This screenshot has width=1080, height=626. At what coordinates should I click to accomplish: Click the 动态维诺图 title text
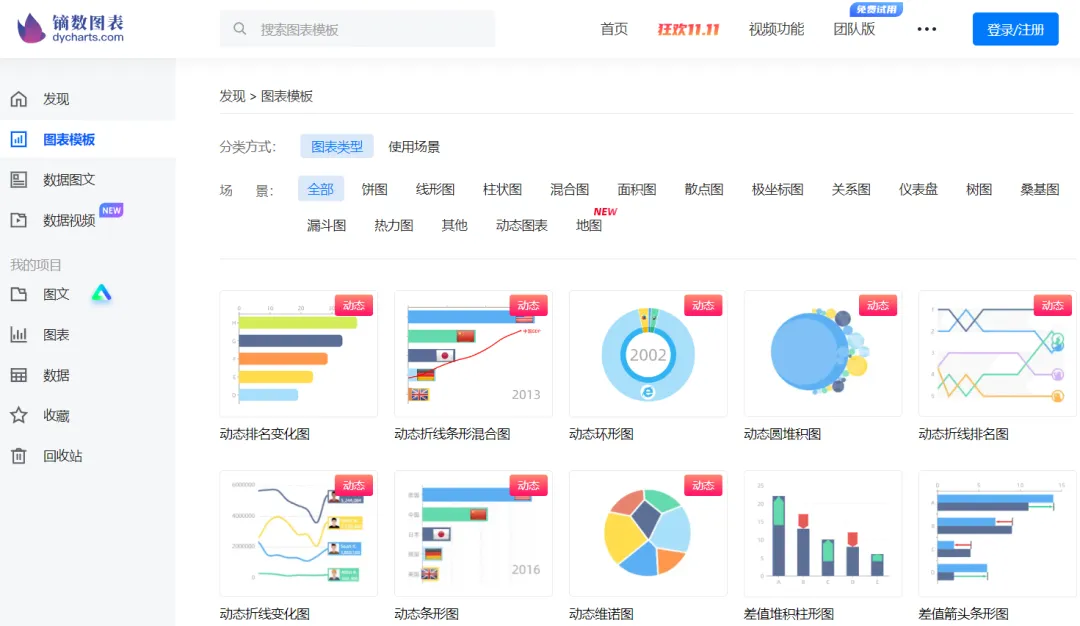[x=601, y=614]
